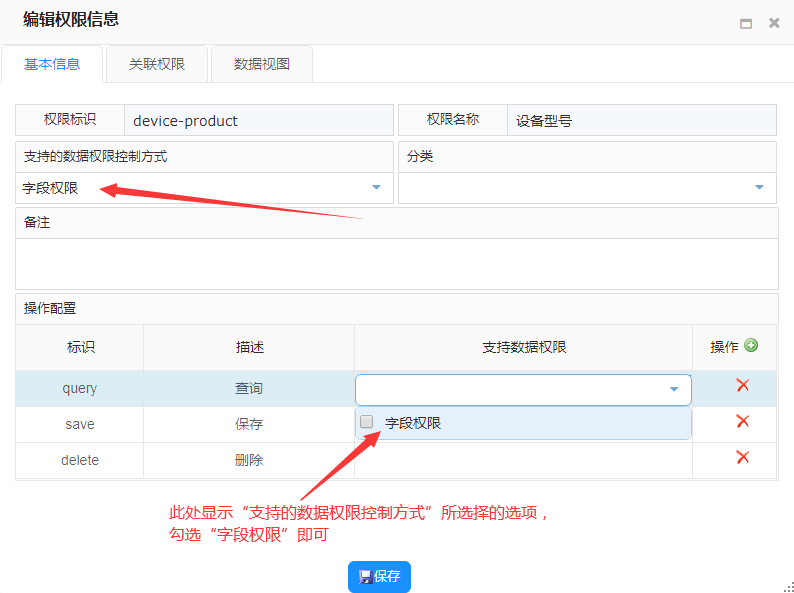Screen dimensions: 794x593
Task: Click the 保存 button
Action: [379, 576]
